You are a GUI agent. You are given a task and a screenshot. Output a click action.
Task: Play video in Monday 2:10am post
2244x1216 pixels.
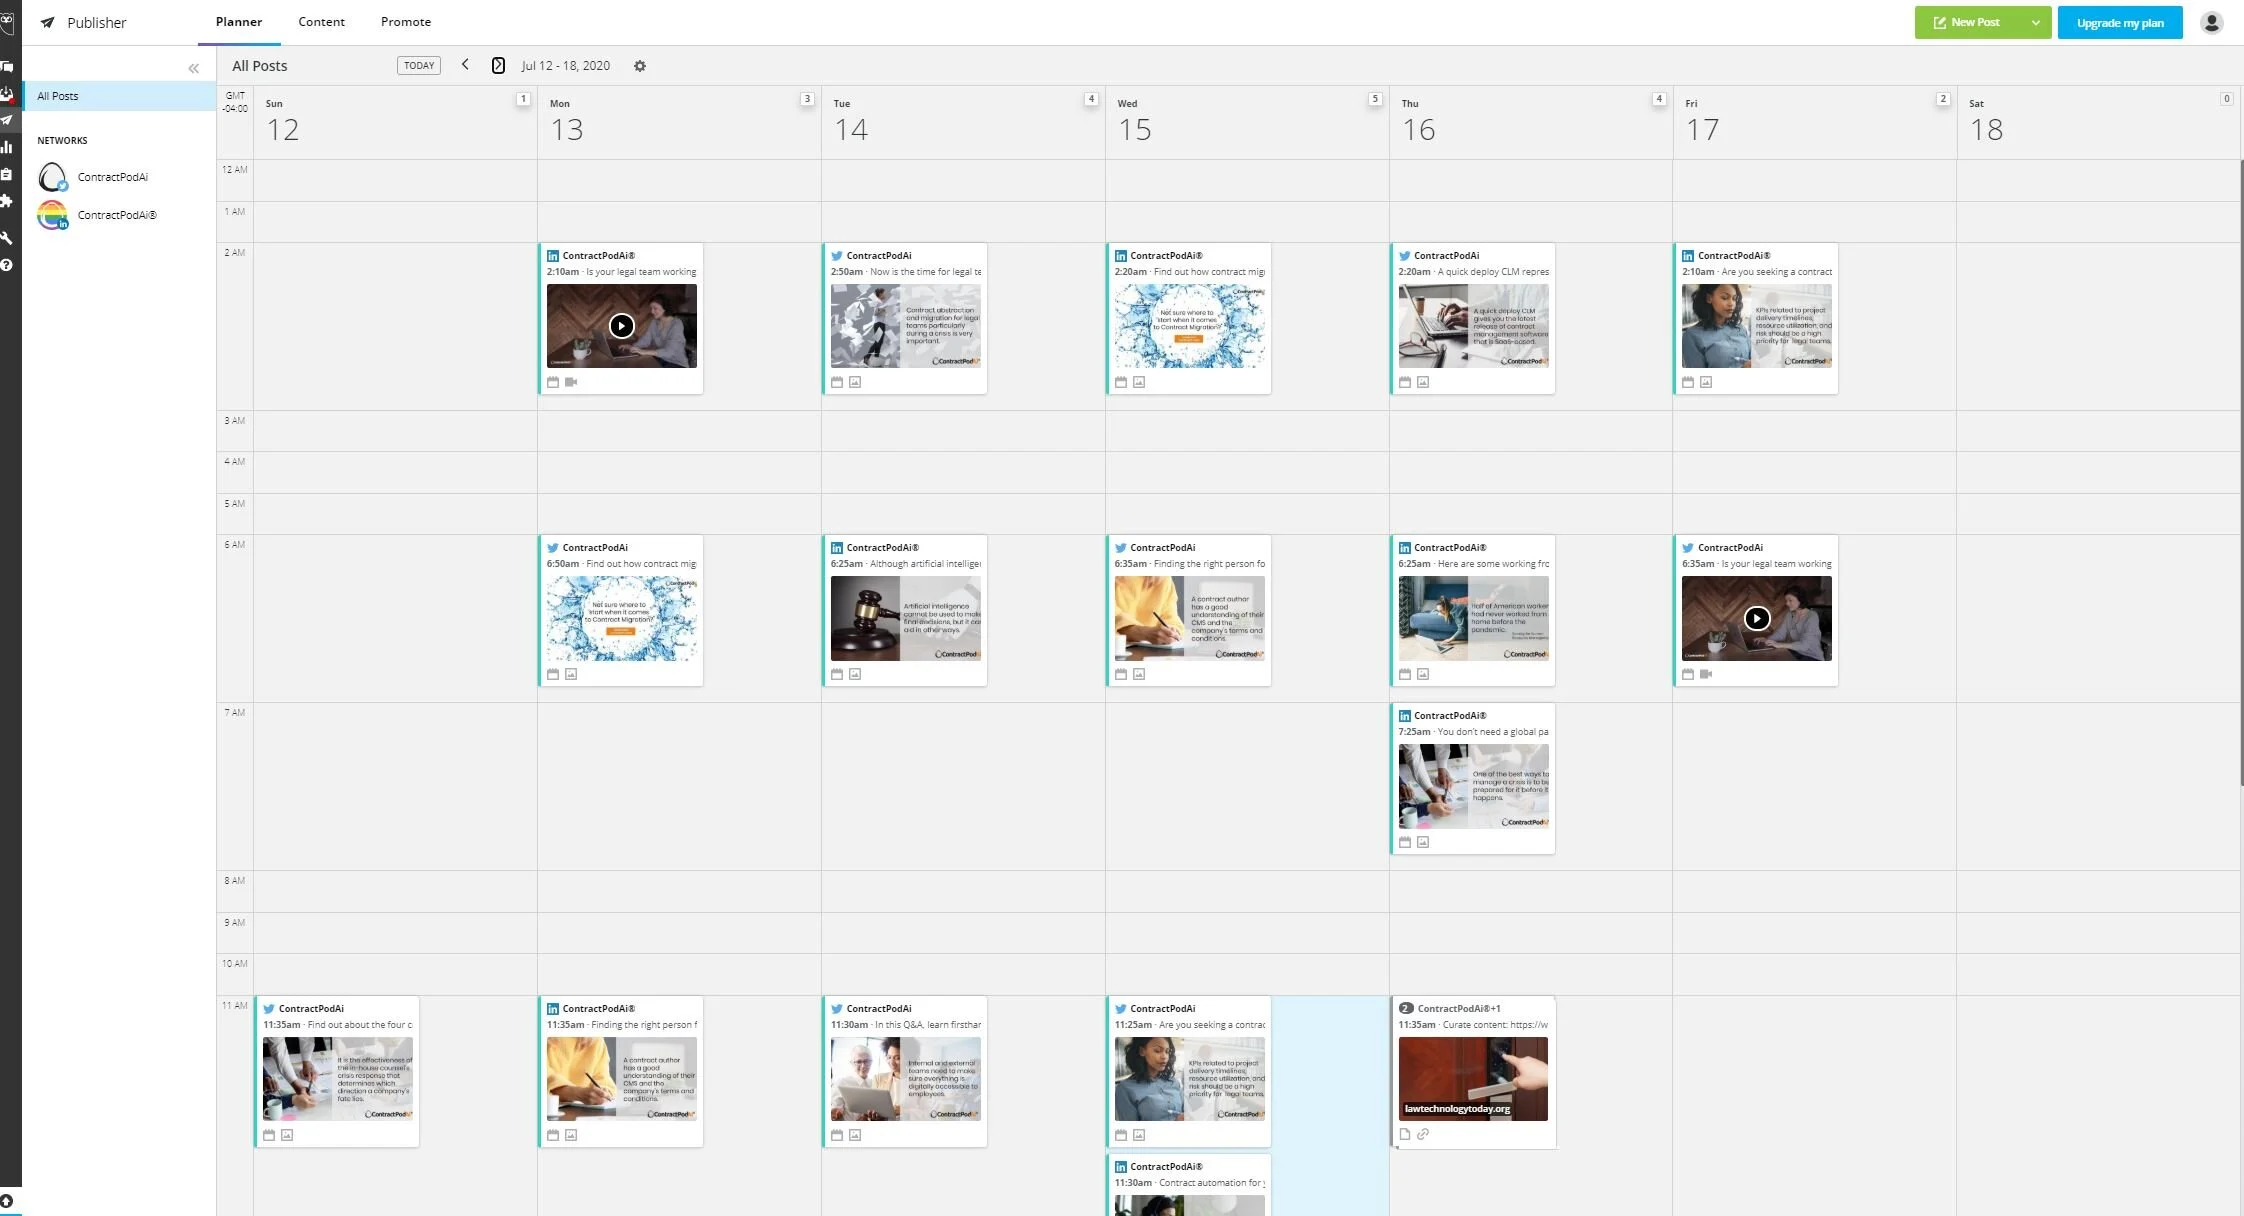pos(621,326)
